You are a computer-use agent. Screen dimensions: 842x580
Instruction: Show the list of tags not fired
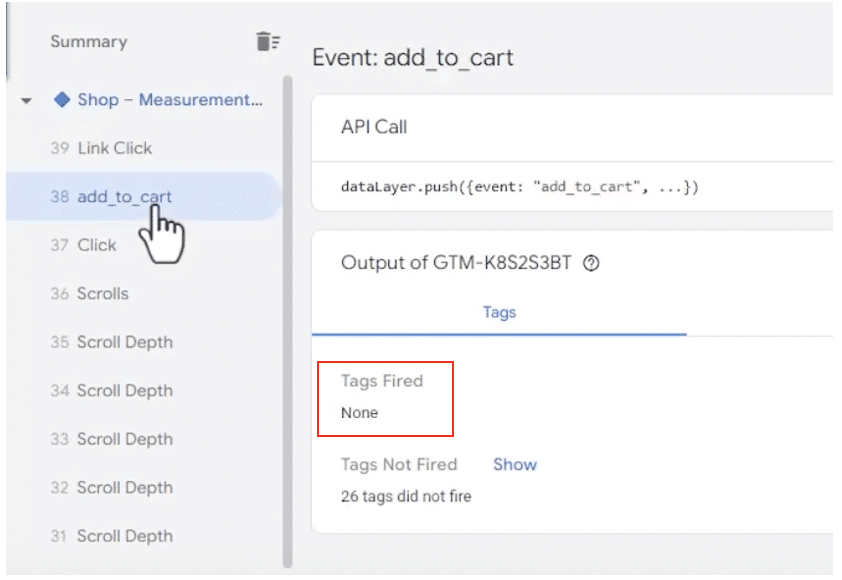coord(514,464)
